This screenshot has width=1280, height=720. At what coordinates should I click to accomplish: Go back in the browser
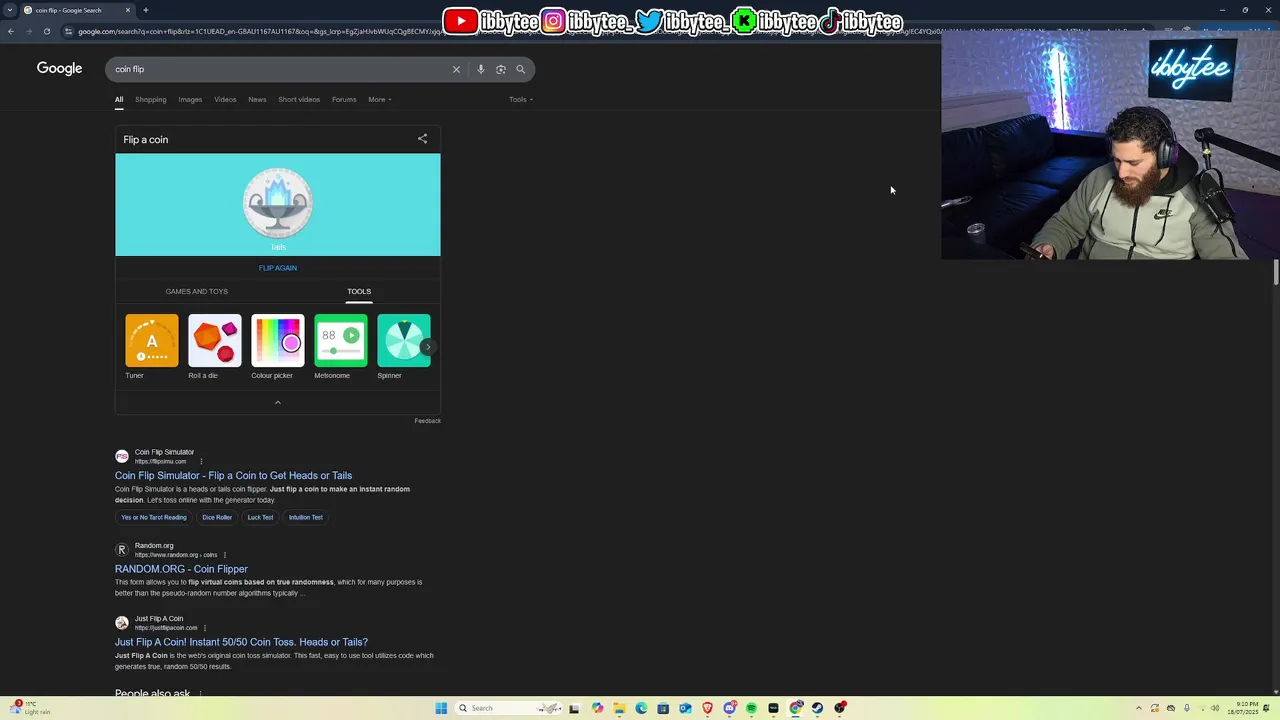point(11,31)
